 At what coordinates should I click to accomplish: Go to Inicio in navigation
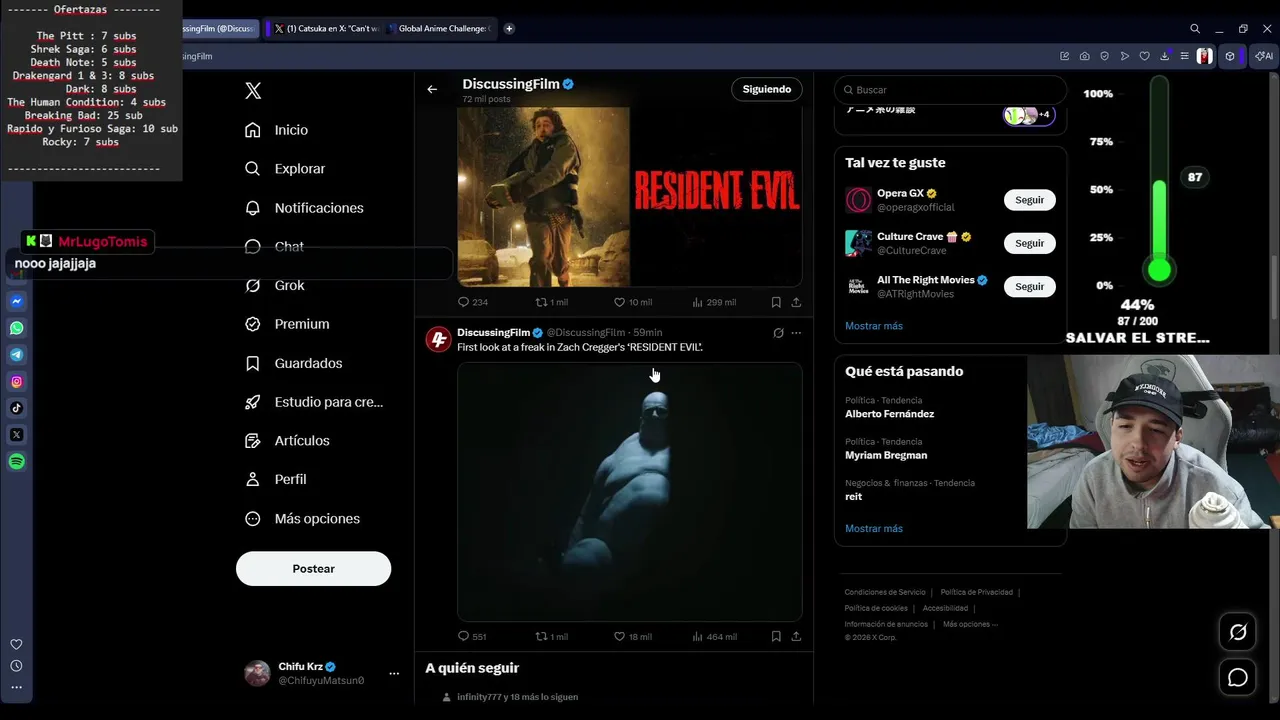(x=277, y=130)
